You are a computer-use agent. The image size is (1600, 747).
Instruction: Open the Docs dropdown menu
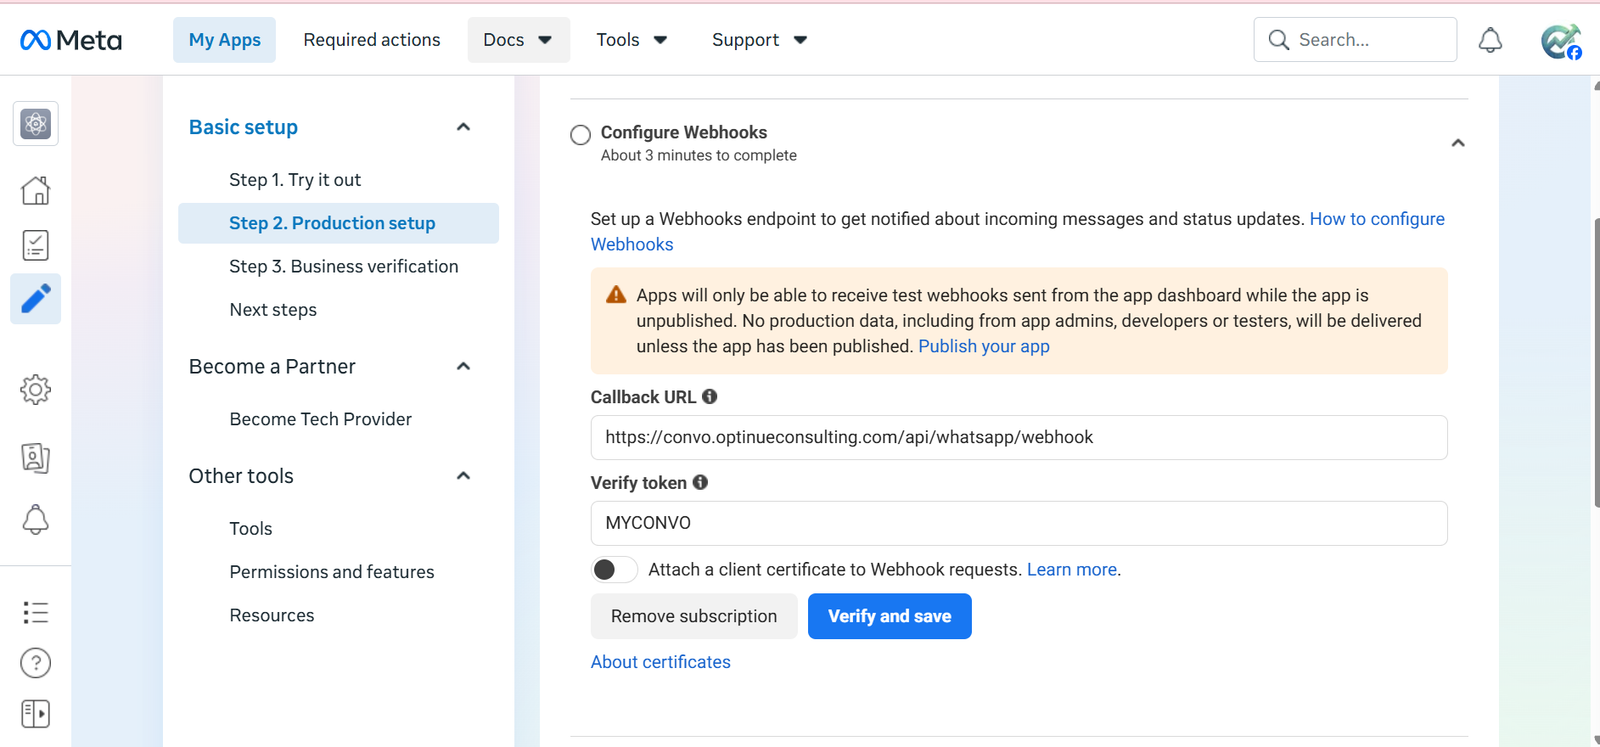(x=518, y=40)
